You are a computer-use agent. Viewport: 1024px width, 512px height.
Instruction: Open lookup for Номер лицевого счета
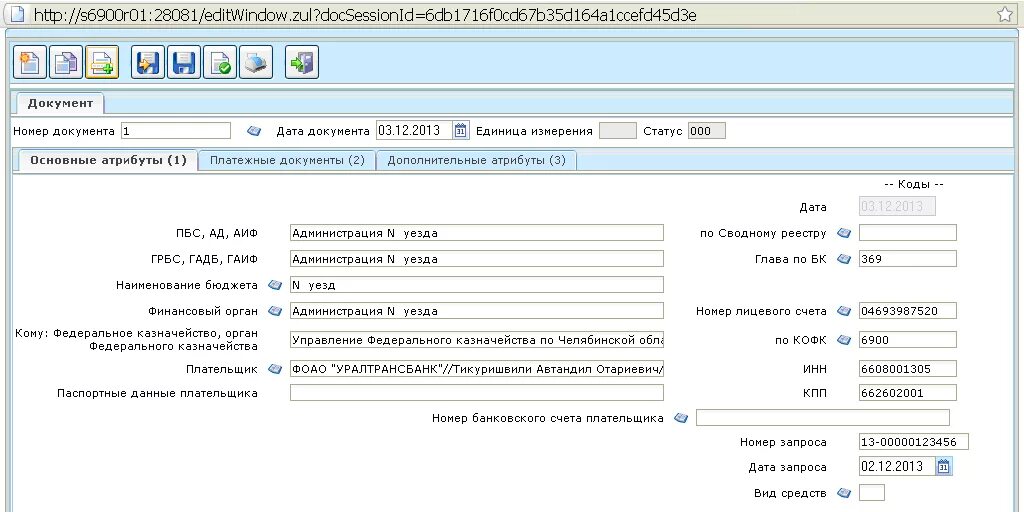(844, 311)
